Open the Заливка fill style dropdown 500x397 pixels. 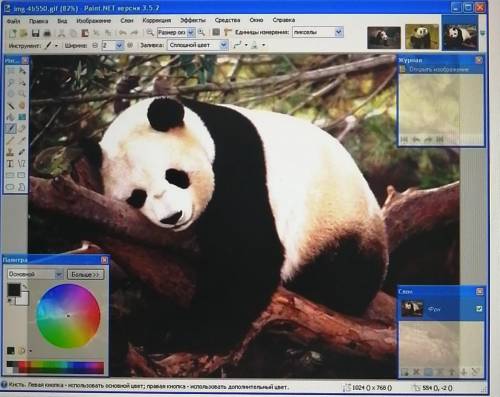pos(198,45)
